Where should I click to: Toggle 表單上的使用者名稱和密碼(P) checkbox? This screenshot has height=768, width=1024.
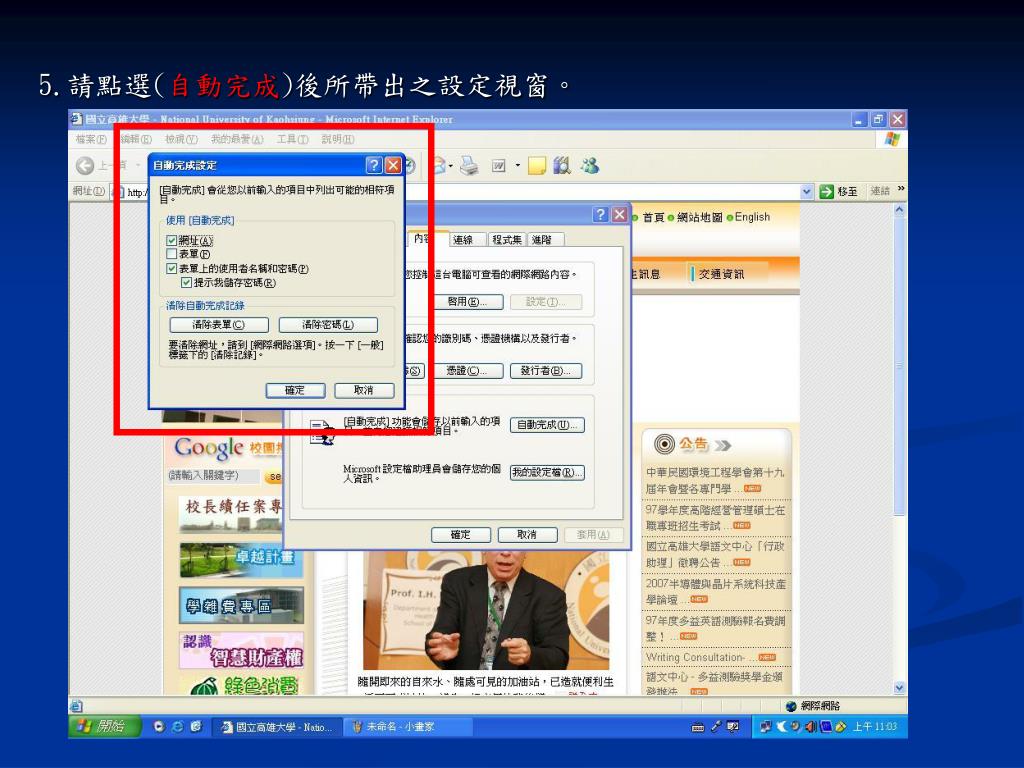pos(172,268)
